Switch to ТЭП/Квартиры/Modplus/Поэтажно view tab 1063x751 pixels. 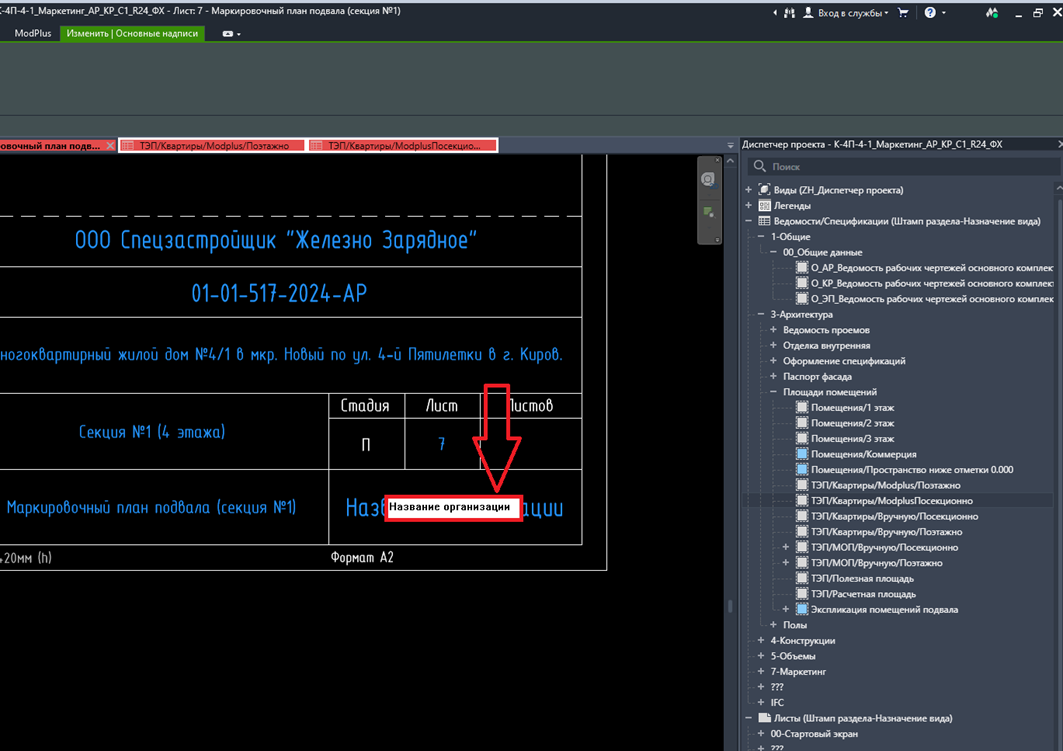click(212, 146)
